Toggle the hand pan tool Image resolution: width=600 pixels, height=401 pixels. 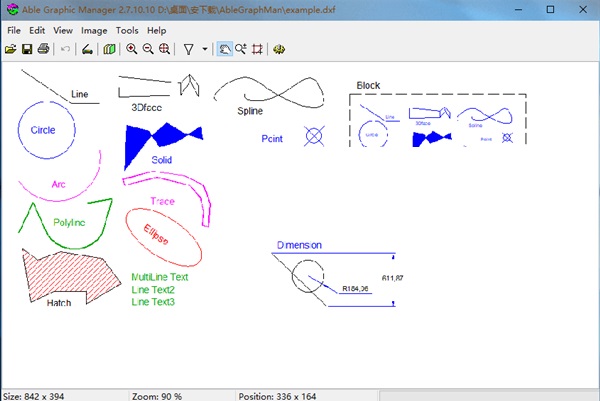[x=225, y=48]
